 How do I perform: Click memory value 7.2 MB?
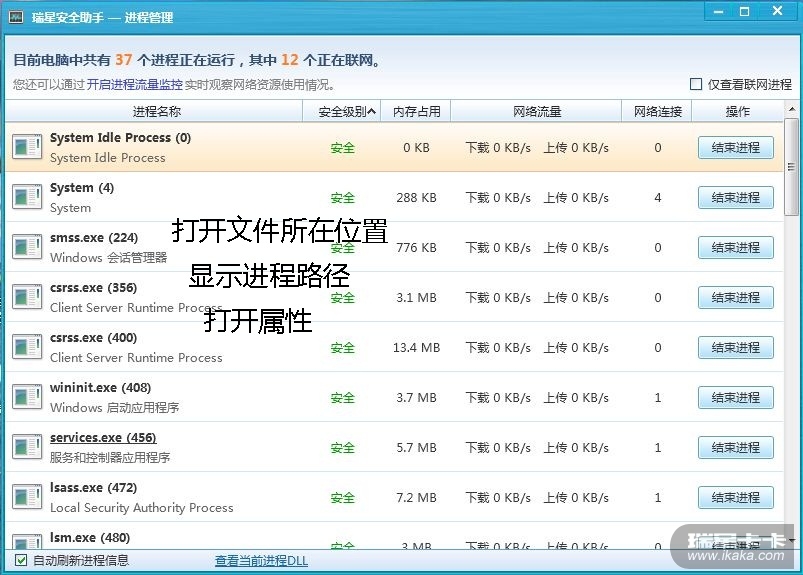pos(416,498)
